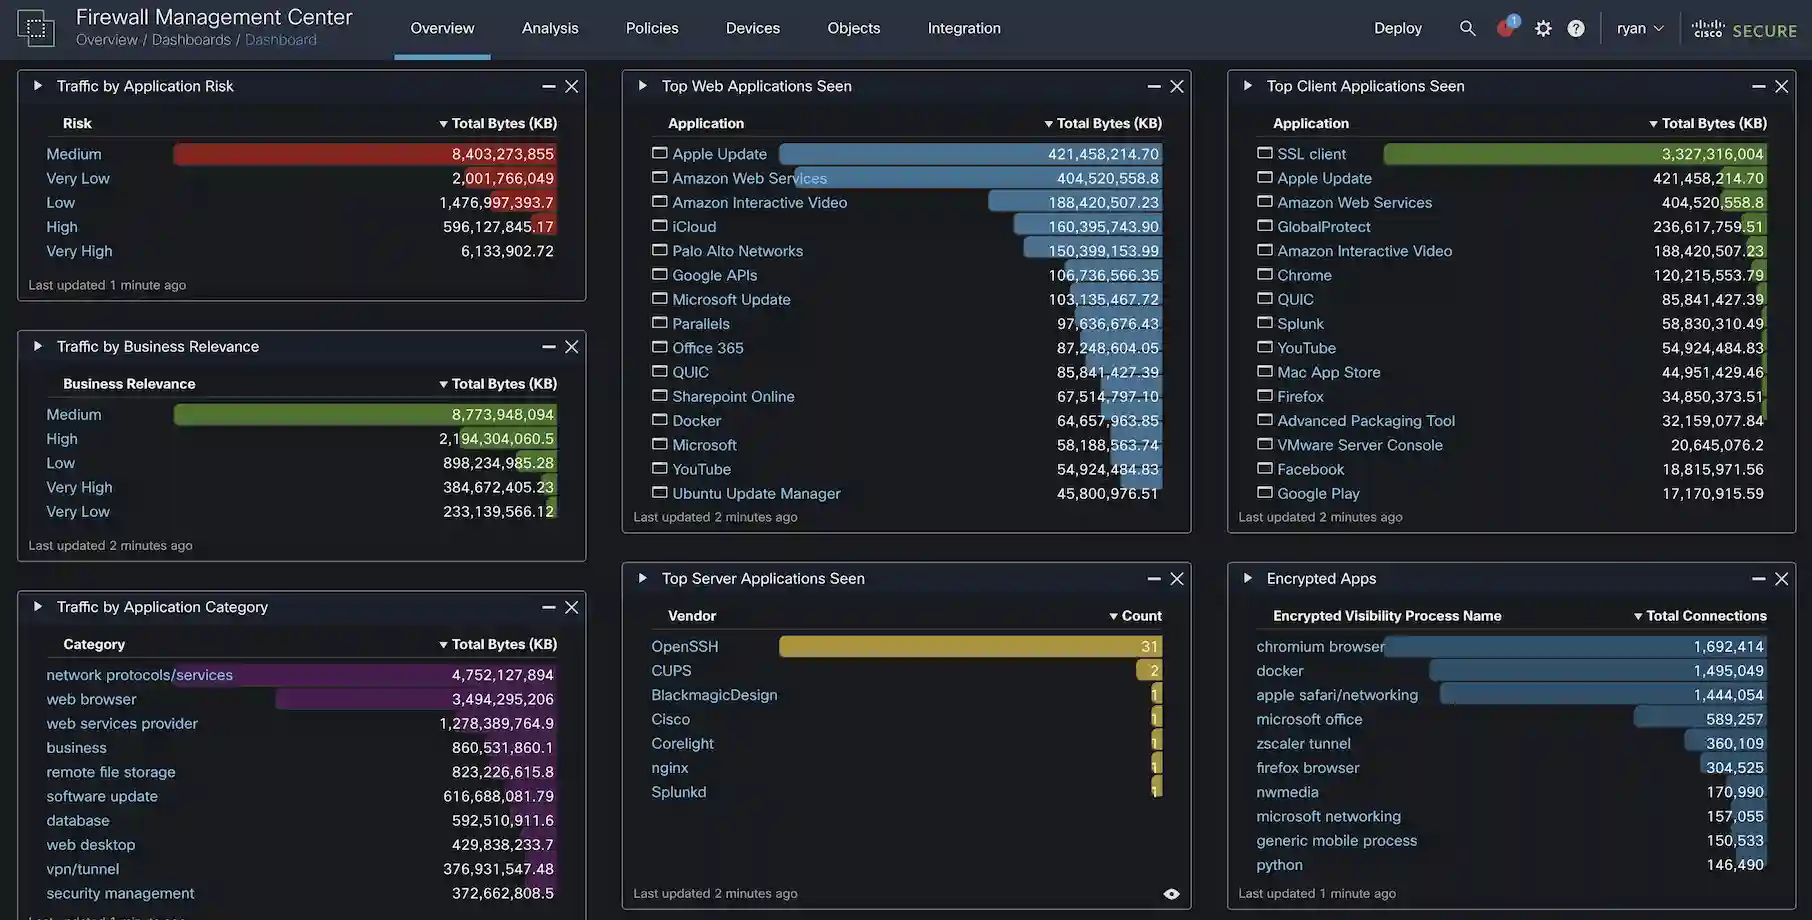This screenshot has width=1812, height=920.
Task: Open the settings gear icon
Action: [1542, 27]
